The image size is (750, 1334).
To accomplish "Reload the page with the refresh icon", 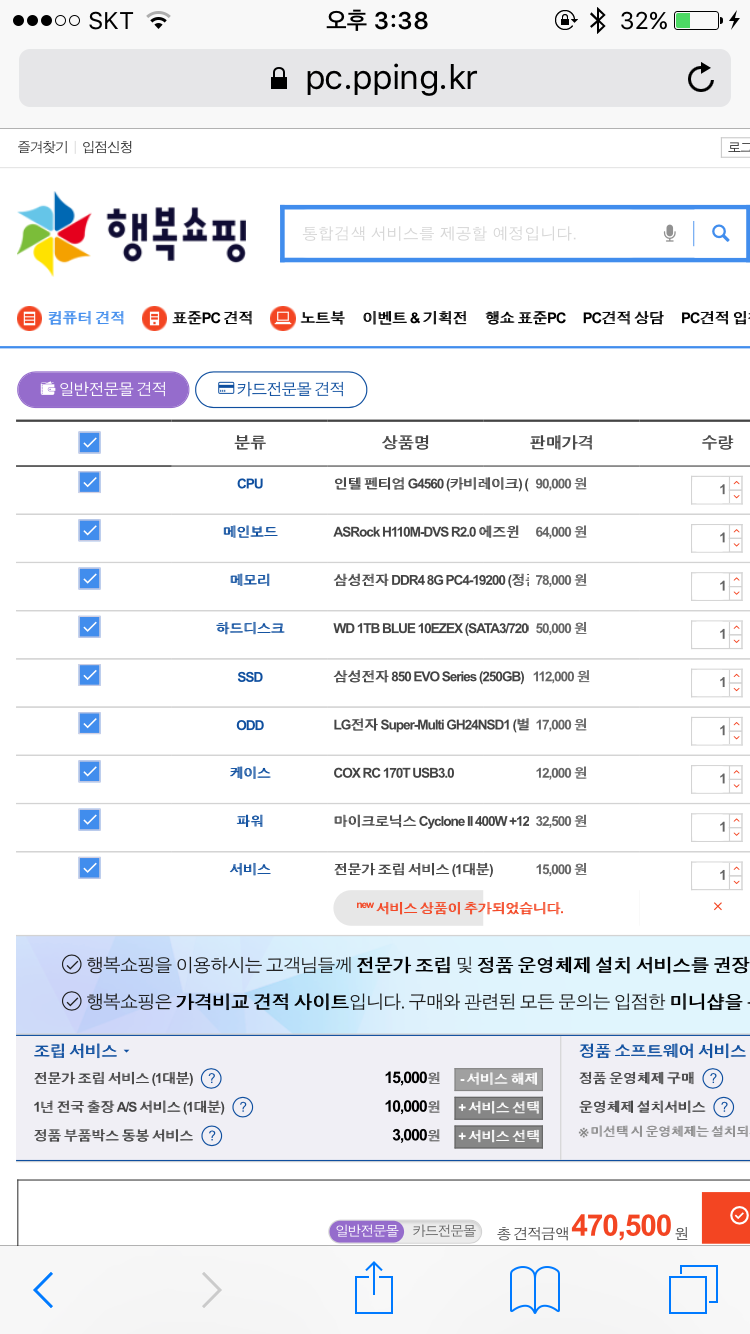I will click(701, 78).
